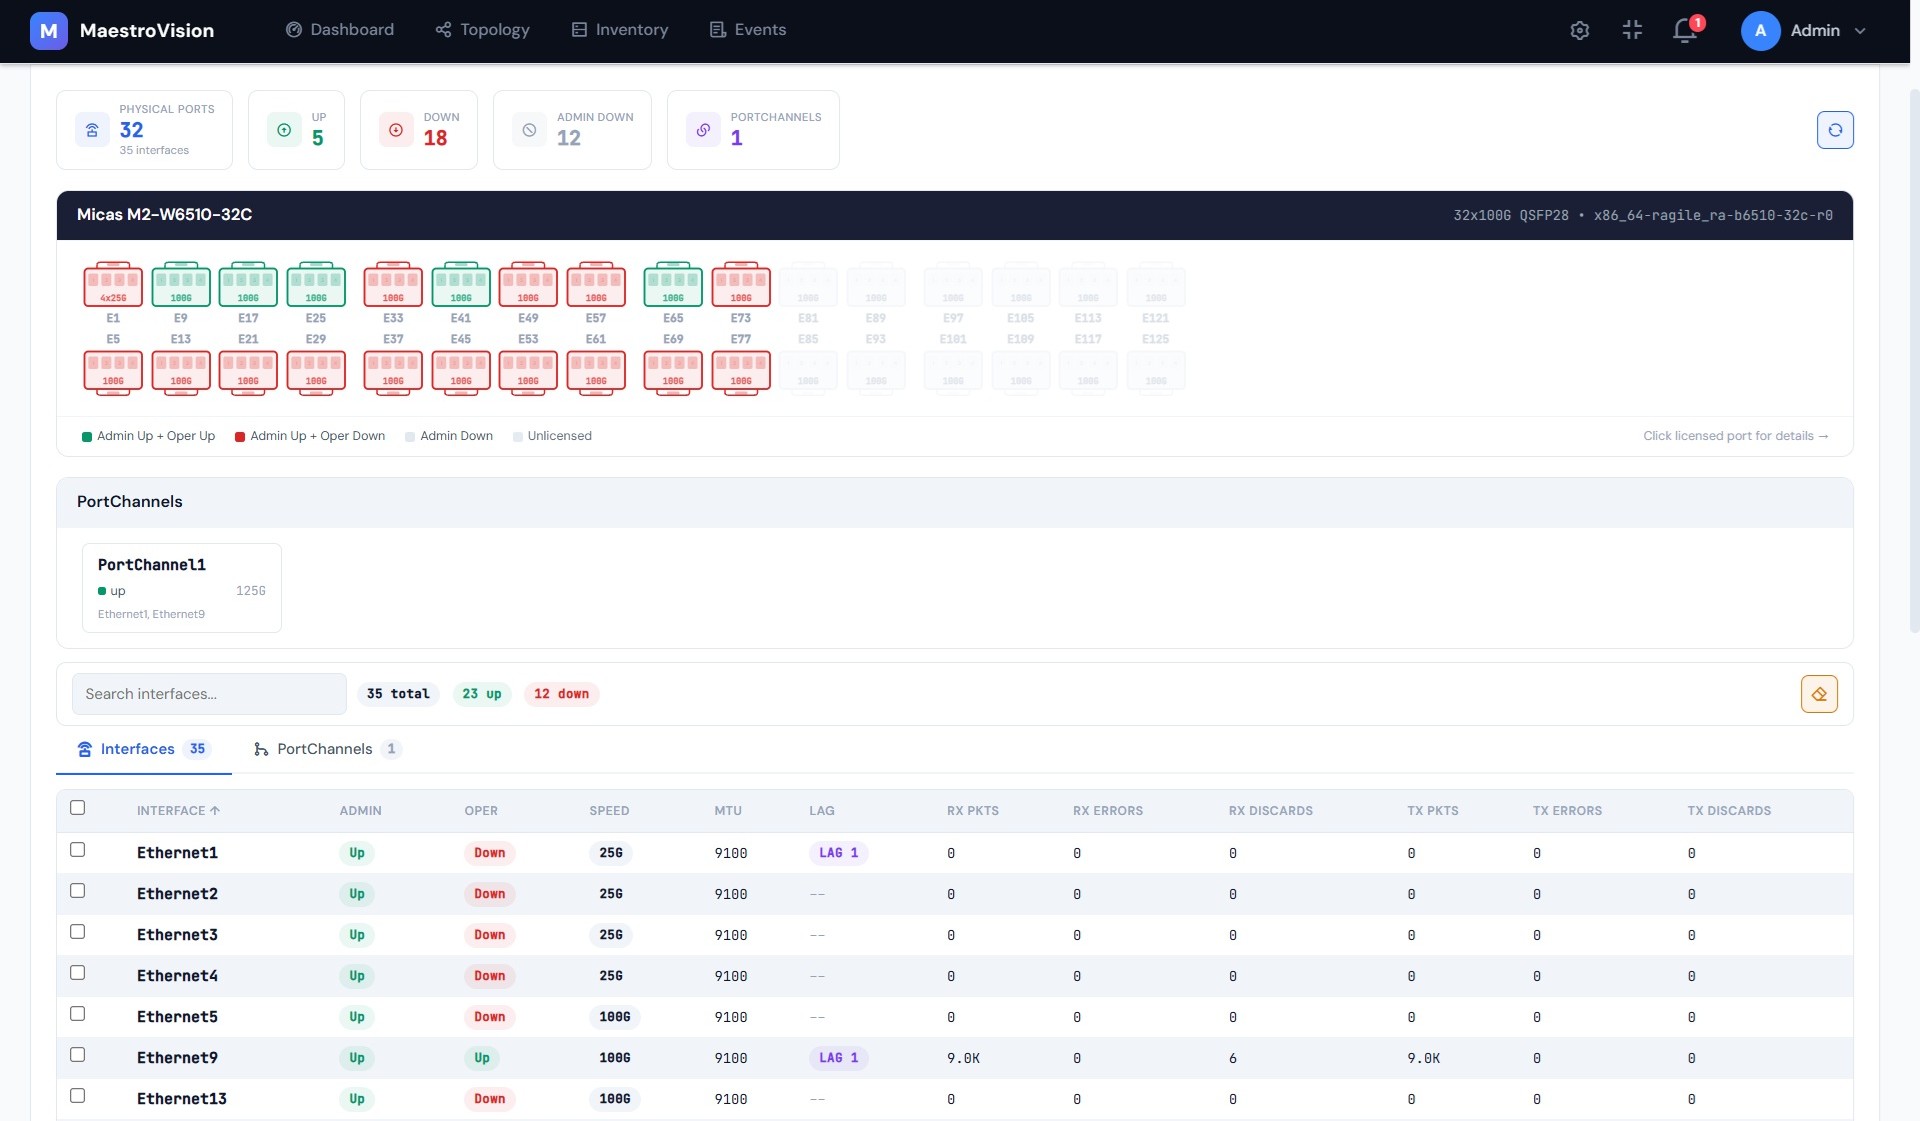Select the upper port icon labeled E65

click(673, 284)
